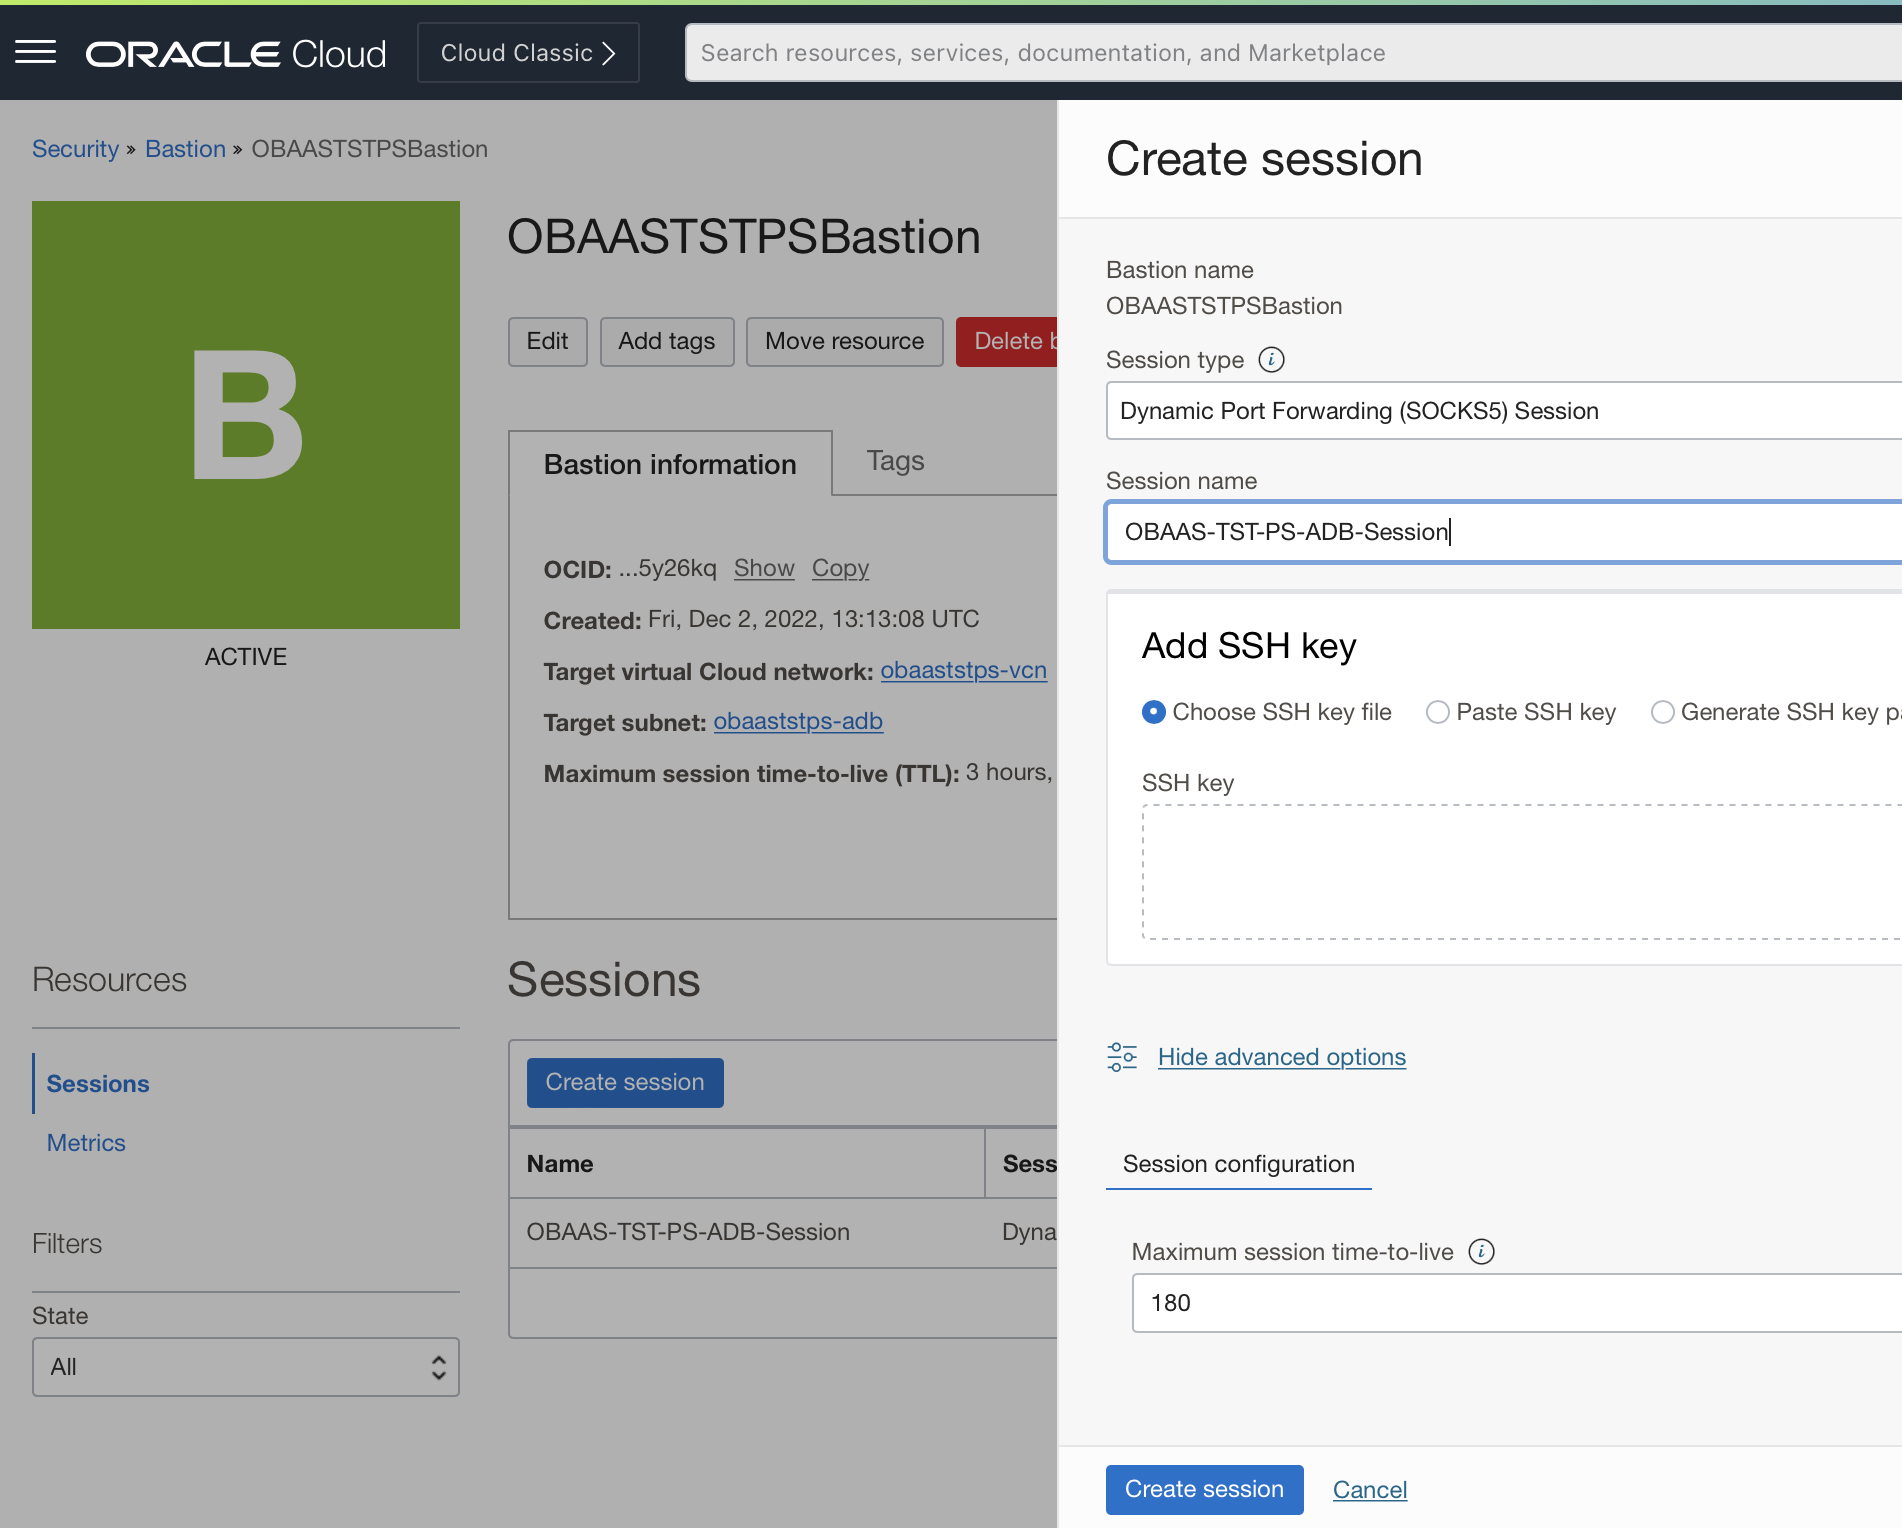Image resolution: width=1902 pixels, height=1528 pixels.
Task: Click the Session type info icon
Action: point(1271,360)
